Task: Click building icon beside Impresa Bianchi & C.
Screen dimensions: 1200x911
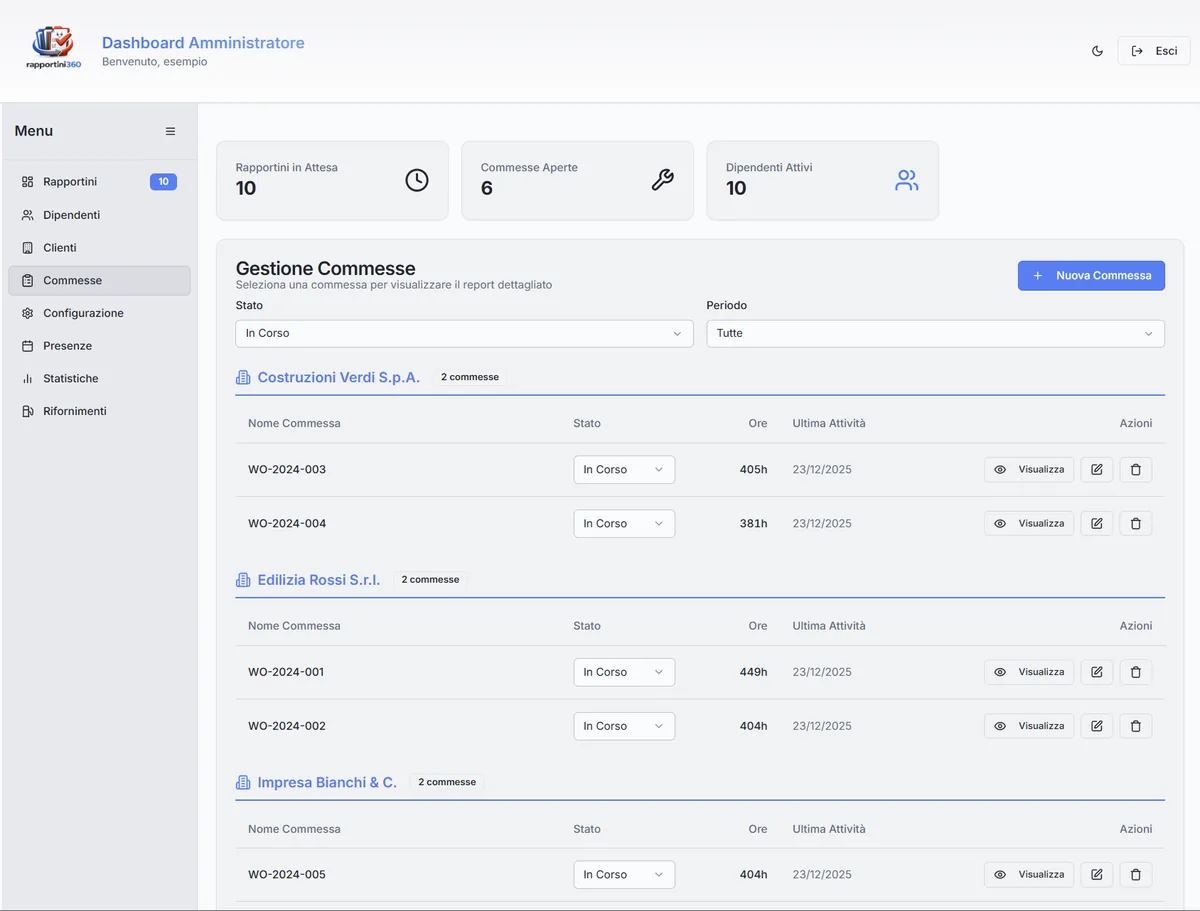Action: [243, 782]
